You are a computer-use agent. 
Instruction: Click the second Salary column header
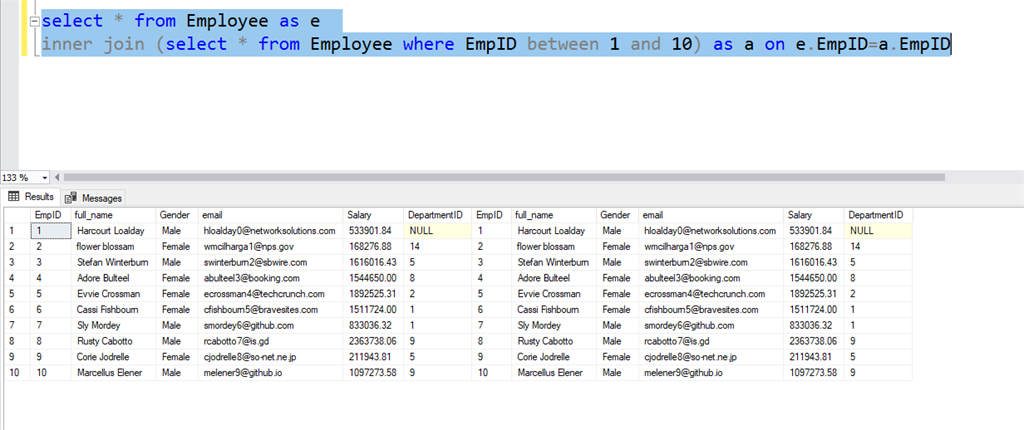pos(814,214)
